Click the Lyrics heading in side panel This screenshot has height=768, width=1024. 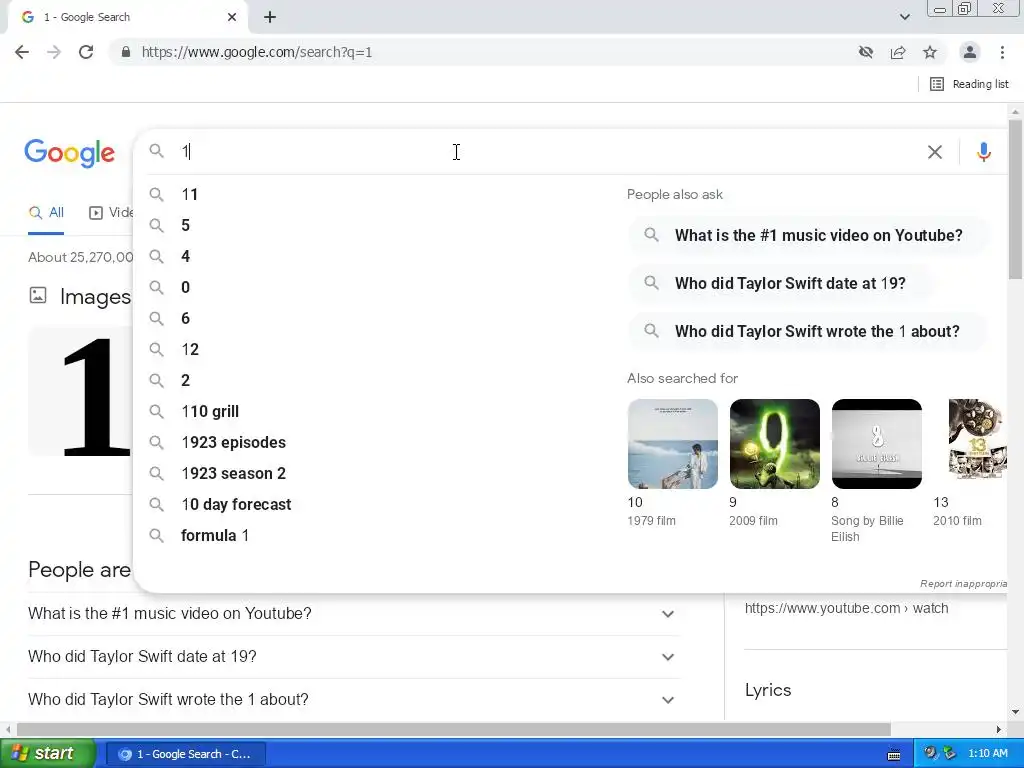click(768, 690)
